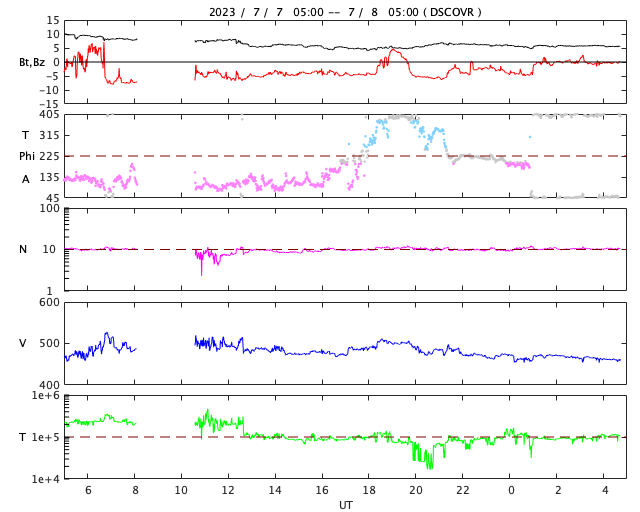Click the 15 tick on Bt,Bz axis
The width and height of the screenshot is (640, 512).
tap(53, 20)
